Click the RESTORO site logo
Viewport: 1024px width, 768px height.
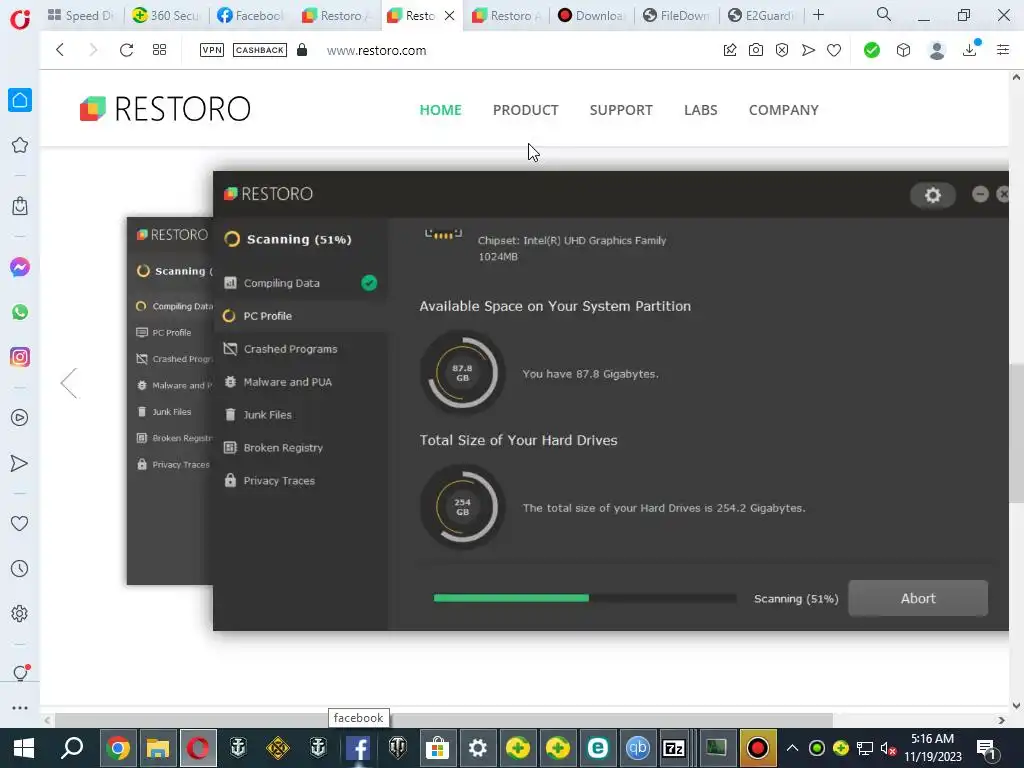pyautogui.click(x=165, y=108)
